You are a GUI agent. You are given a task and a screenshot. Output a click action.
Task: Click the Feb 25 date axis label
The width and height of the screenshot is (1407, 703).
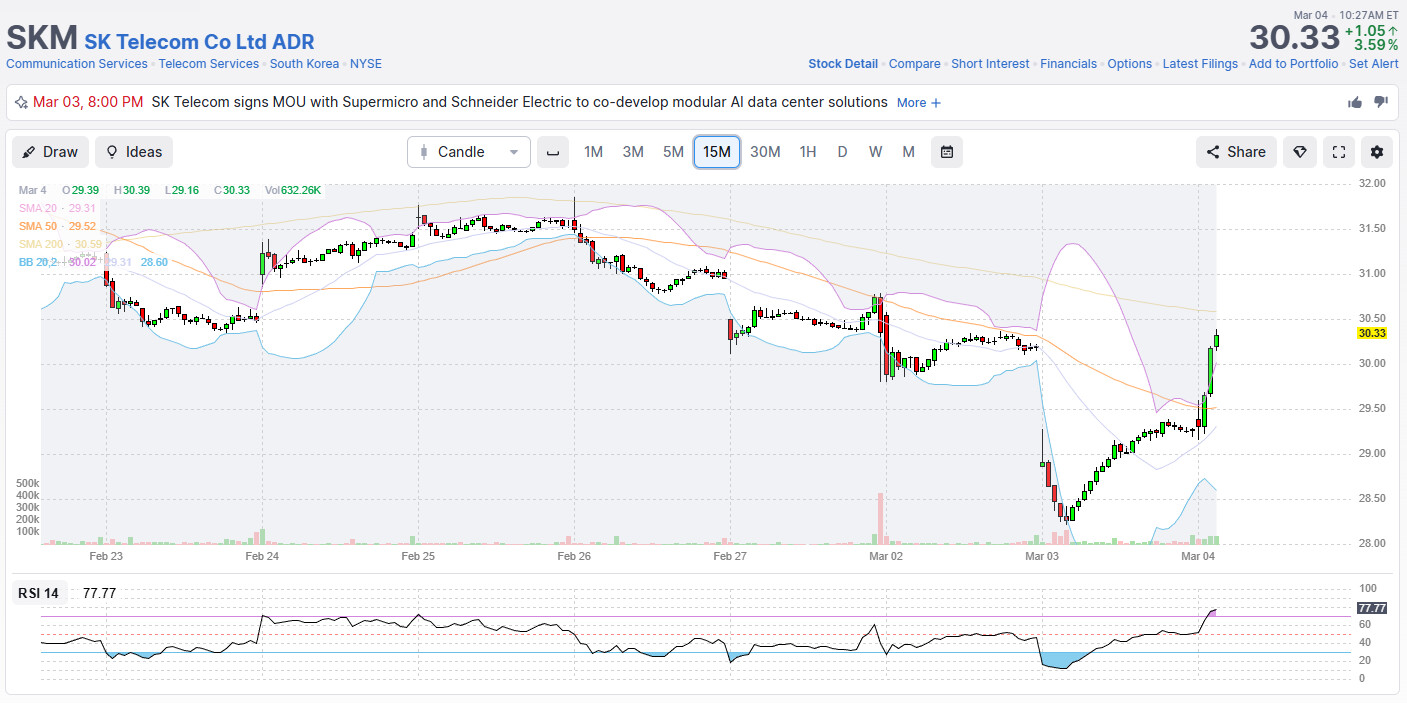418,556
